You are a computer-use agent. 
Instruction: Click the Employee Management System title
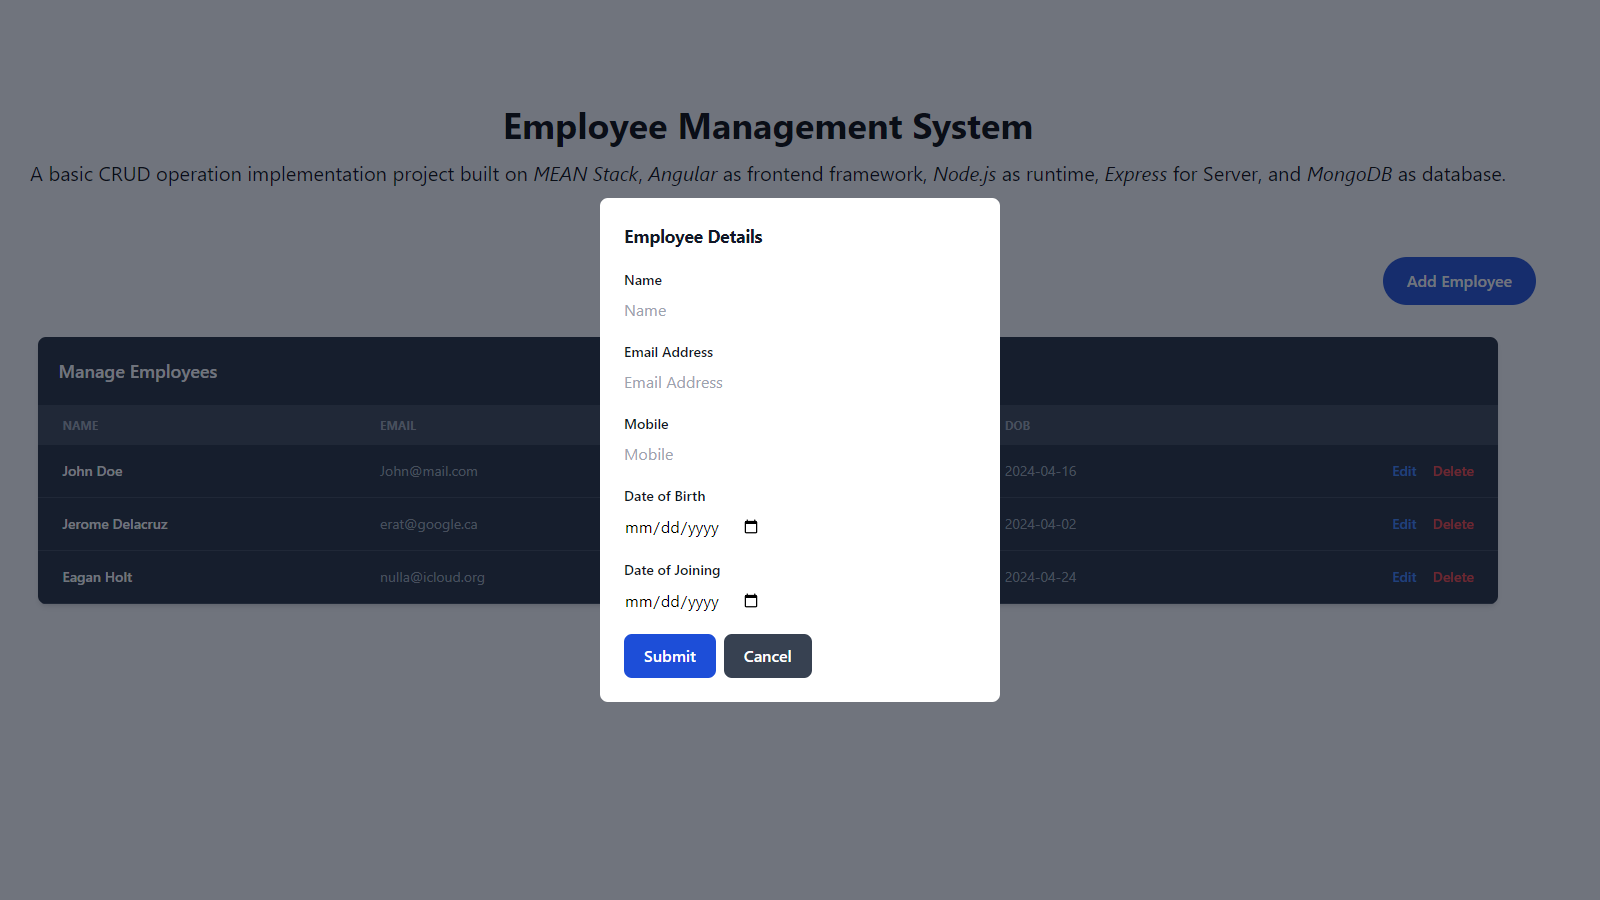click(x=768, y=127)
